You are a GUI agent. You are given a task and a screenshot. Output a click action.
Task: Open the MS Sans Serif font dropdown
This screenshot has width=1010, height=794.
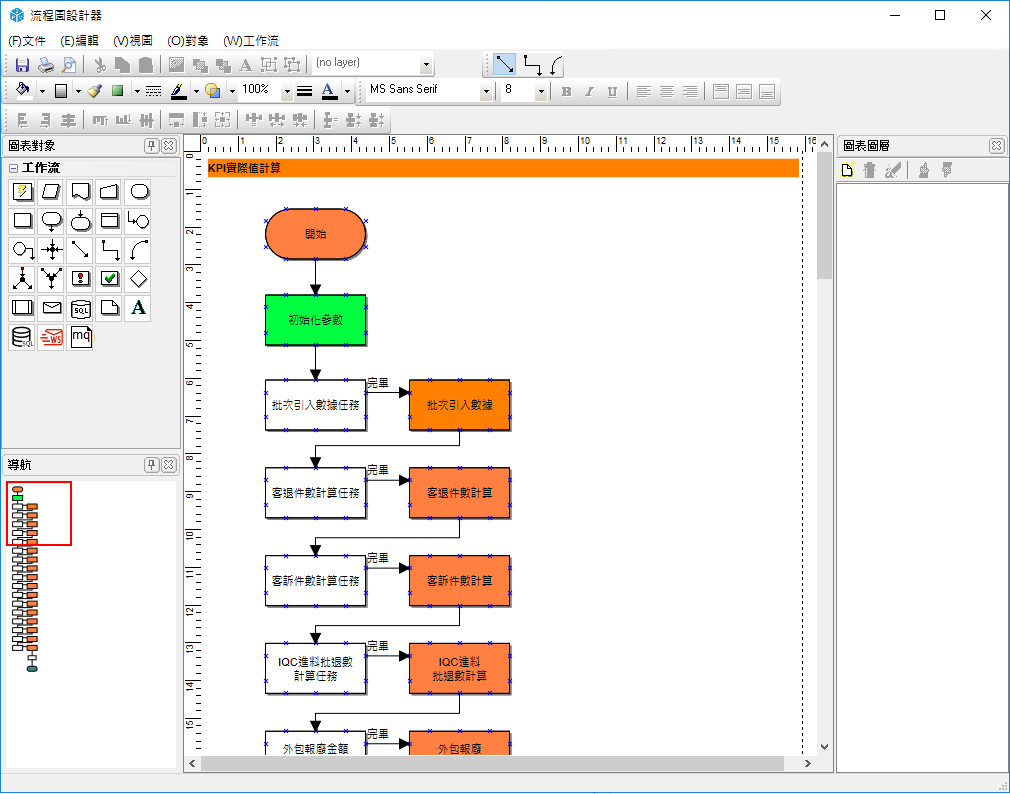tap(486, 91)
